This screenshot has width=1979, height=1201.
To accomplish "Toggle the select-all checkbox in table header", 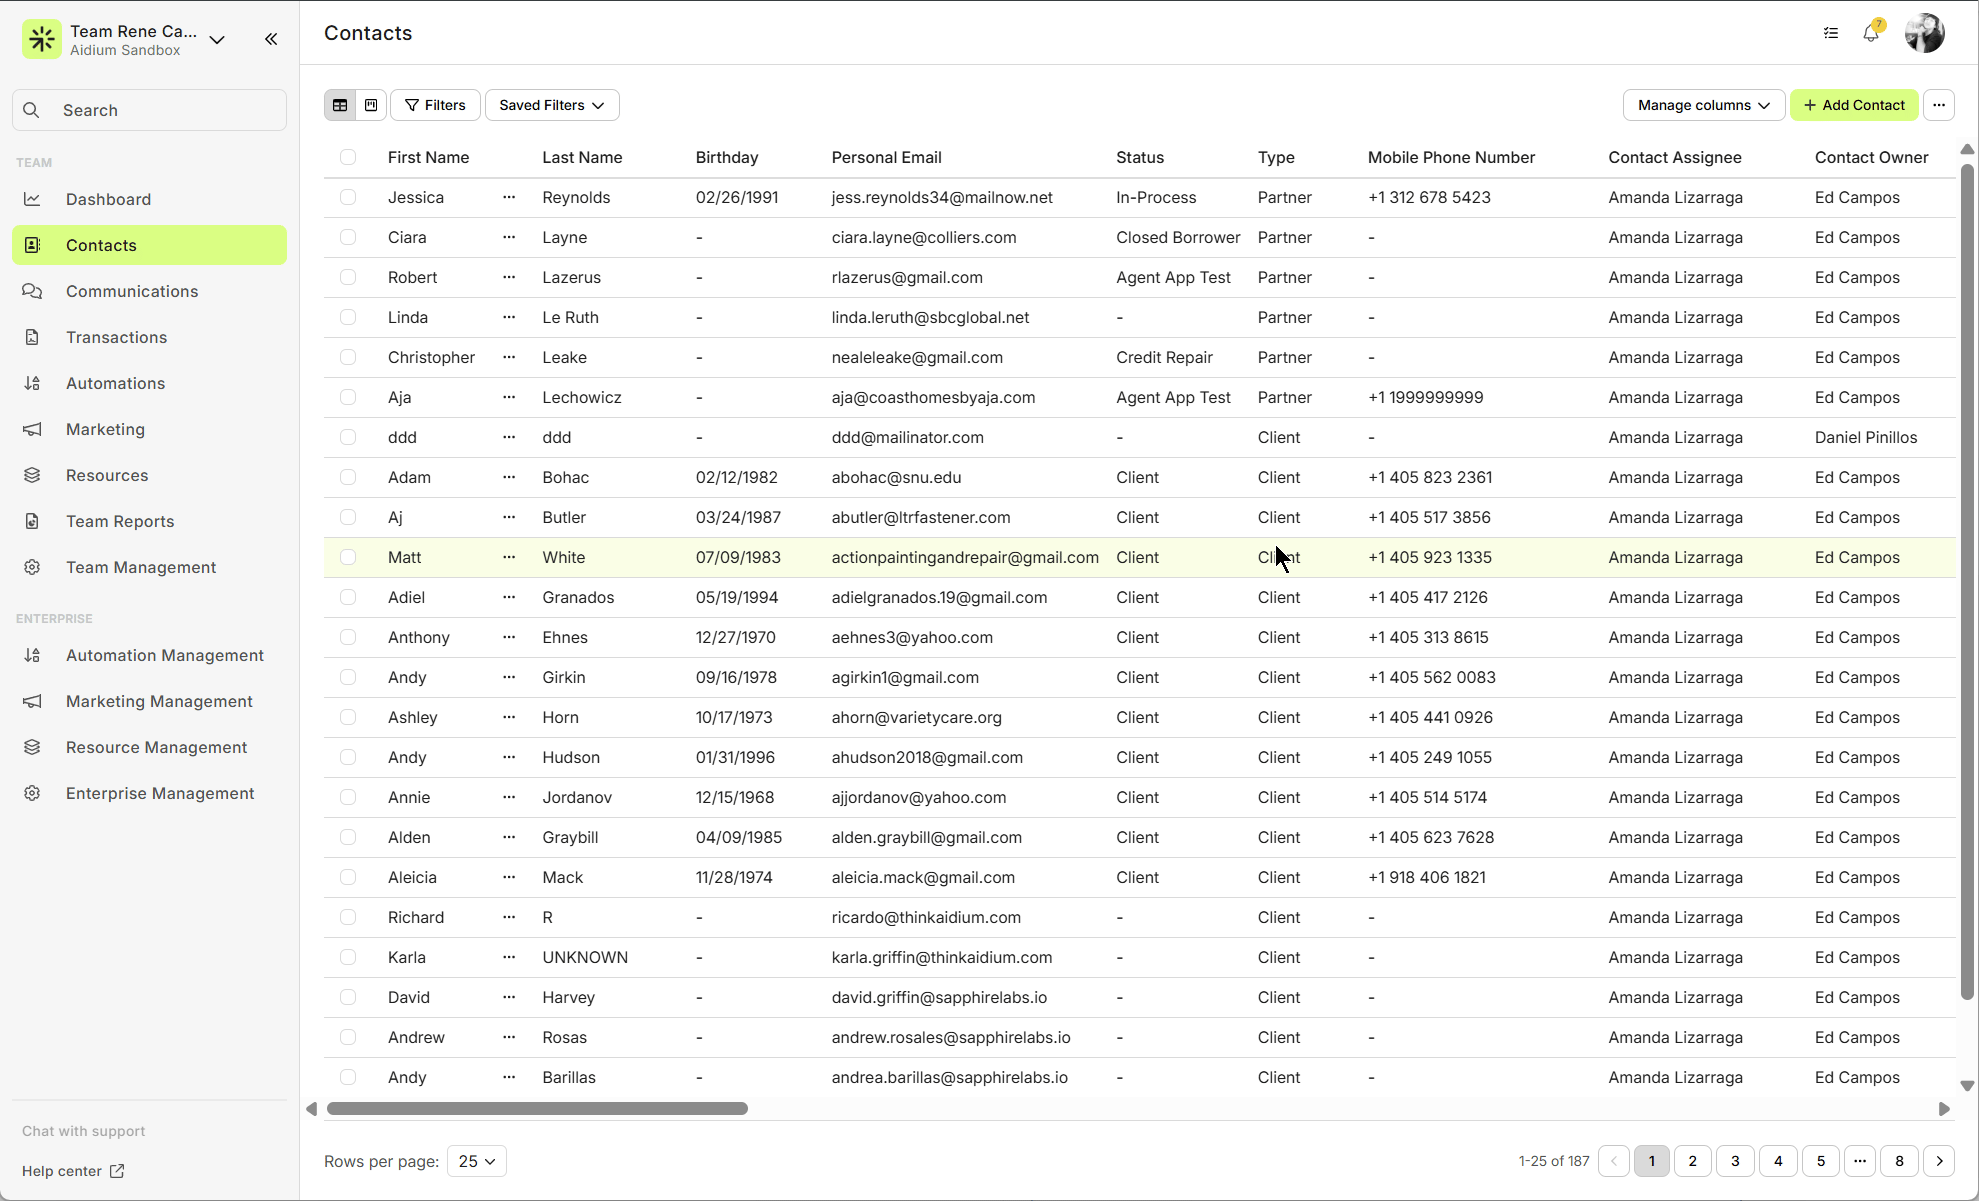I will (348, 157).
